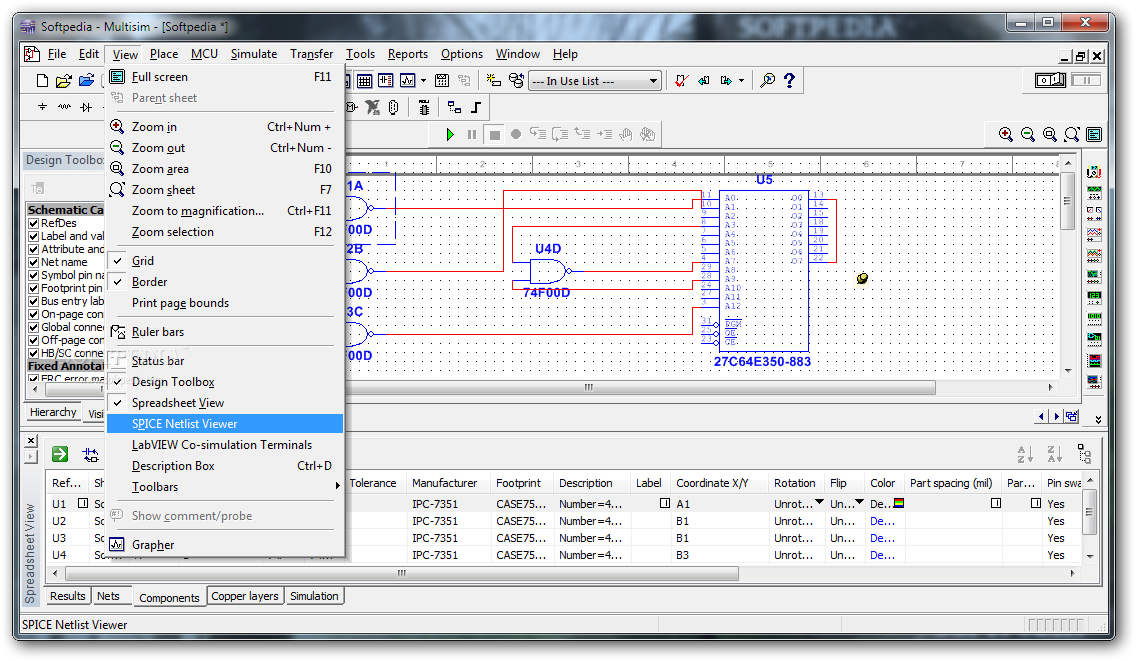Screen dimensions: 1136x661
Task: Click the Zoom out icon on right toolbar
Action: click(x=1027, y=134)
